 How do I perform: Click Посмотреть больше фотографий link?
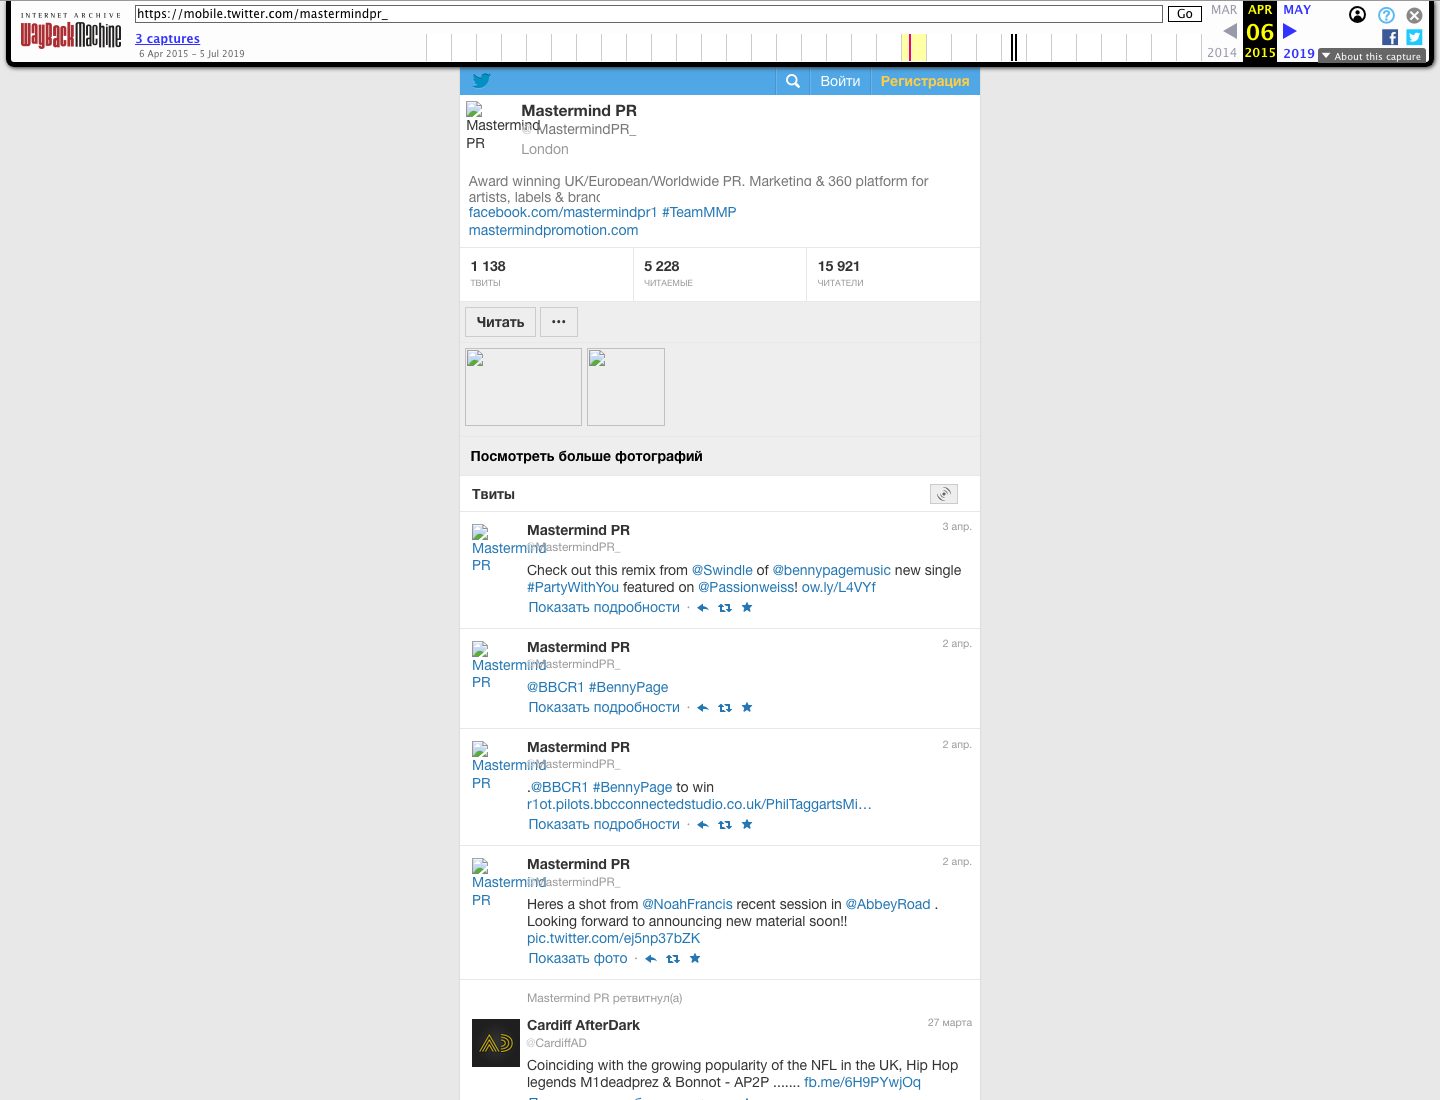[x=586, y=456]
